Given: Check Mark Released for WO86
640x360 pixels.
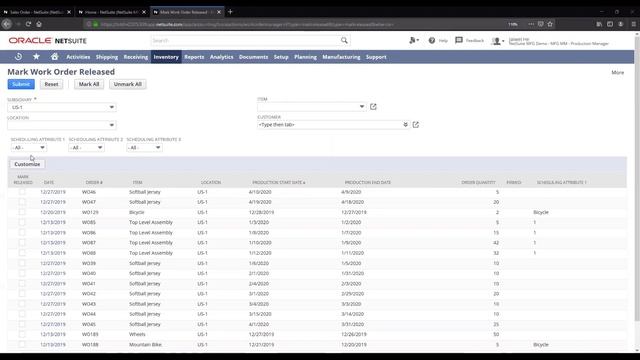Looking at the screenshot, I should pyautogui.click(x=22, y=233).
